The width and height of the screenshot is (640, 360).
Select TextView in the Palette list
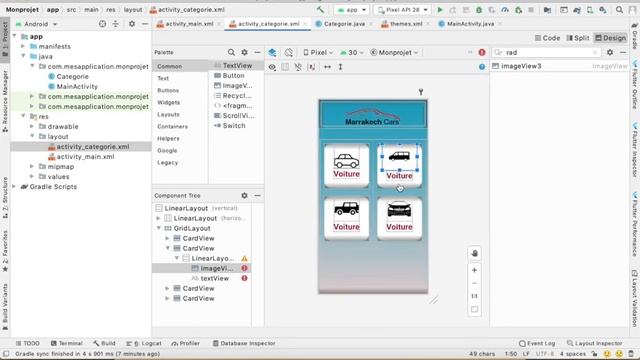(x=237, y=65)
